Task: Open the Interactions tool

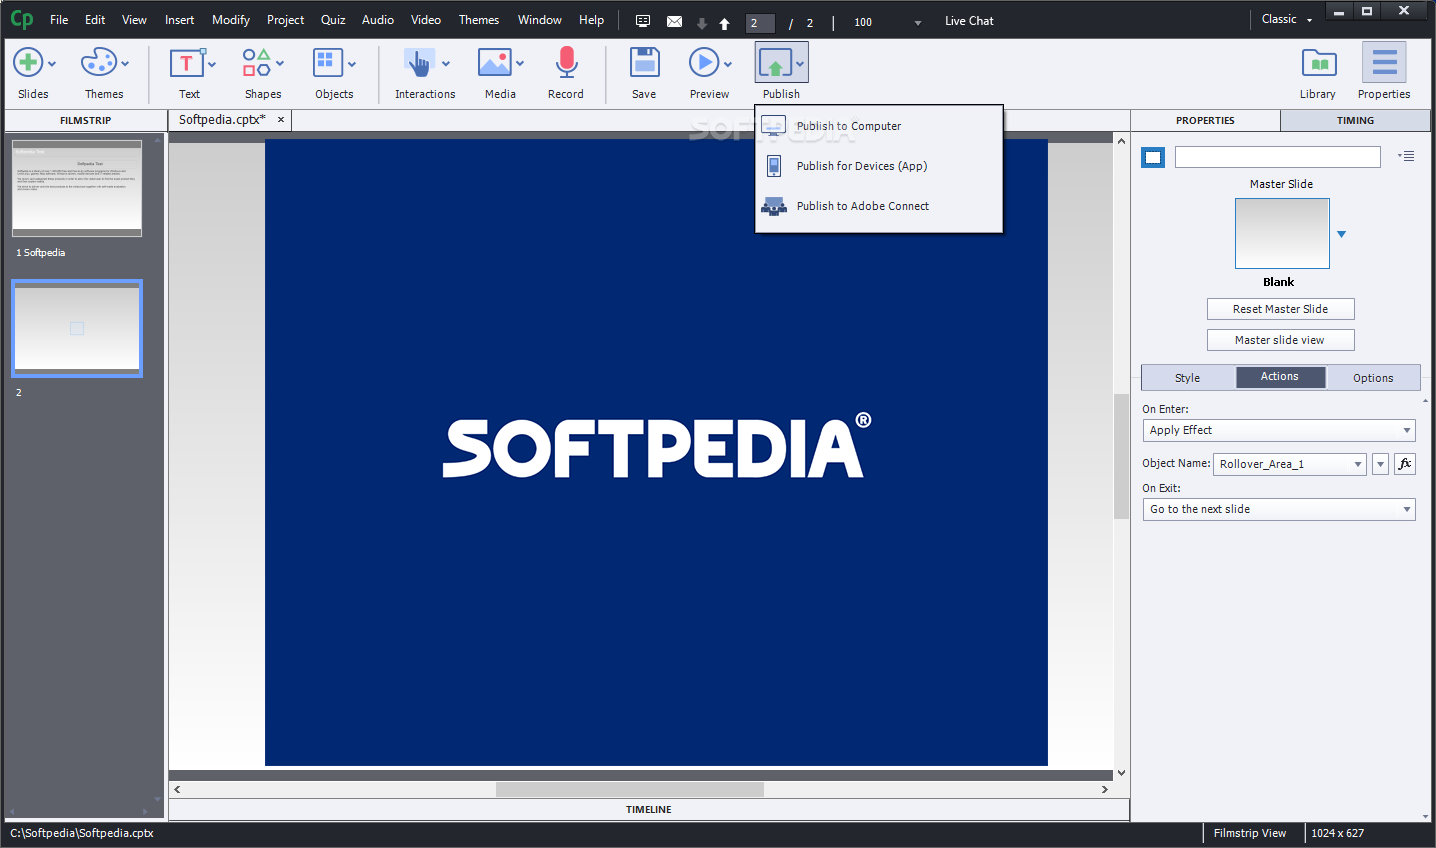Action: [419, 62]
